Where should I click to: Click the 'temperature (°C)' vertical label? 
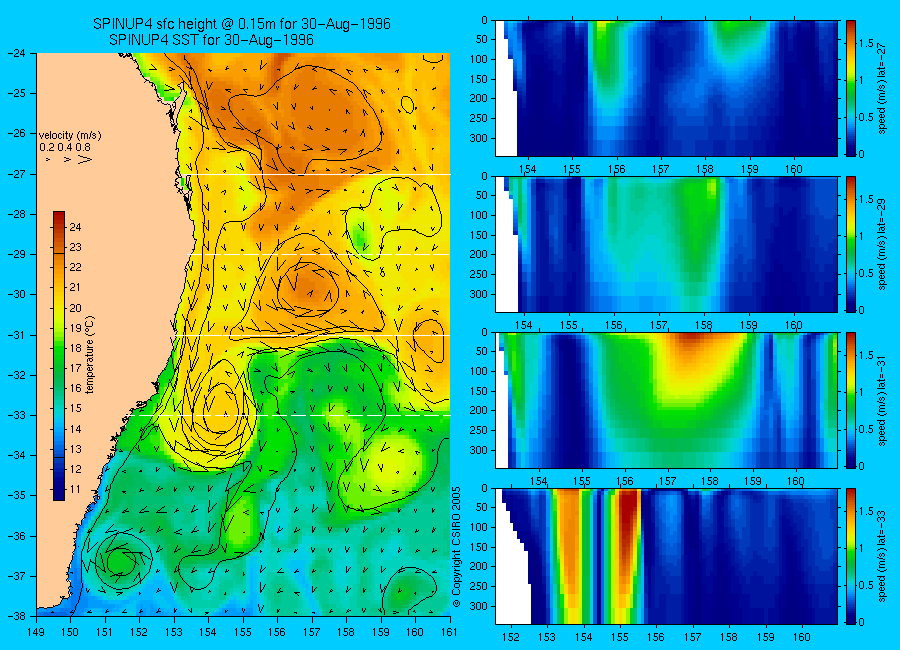(90, 355)
